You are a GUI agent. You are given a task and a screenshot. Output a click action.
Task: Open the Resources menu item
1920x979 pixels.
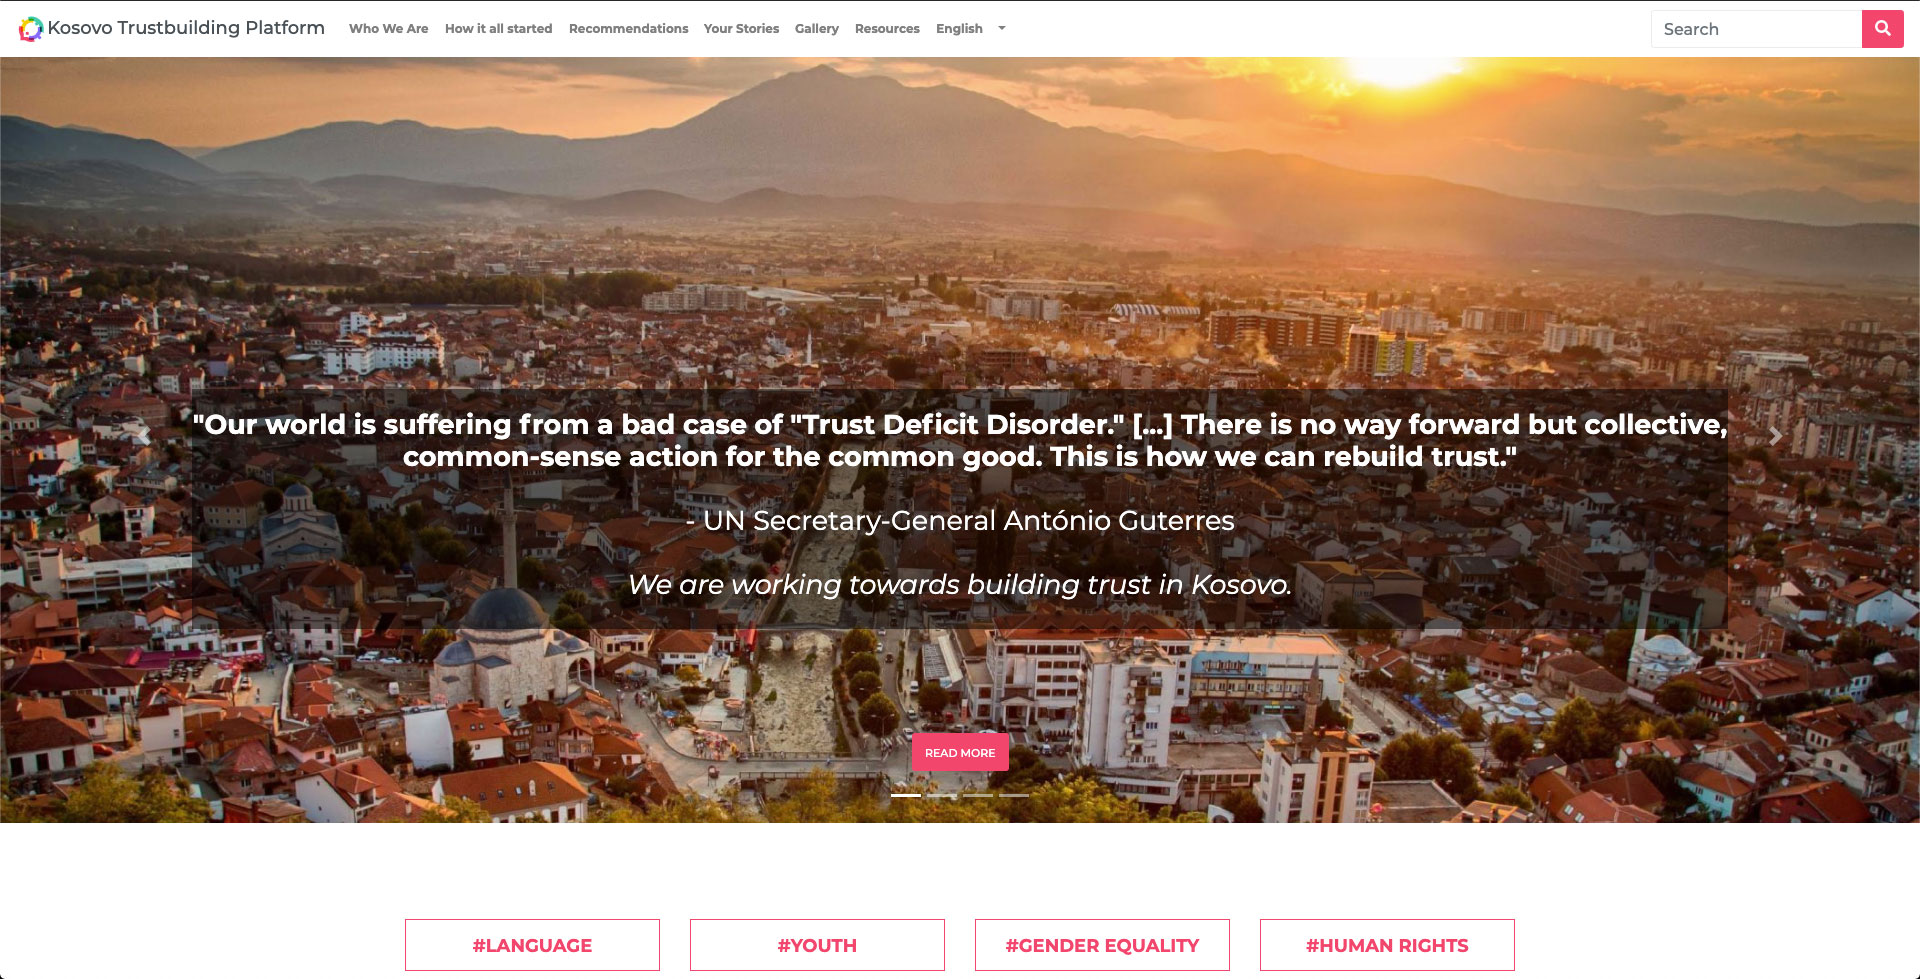point(887,29)
